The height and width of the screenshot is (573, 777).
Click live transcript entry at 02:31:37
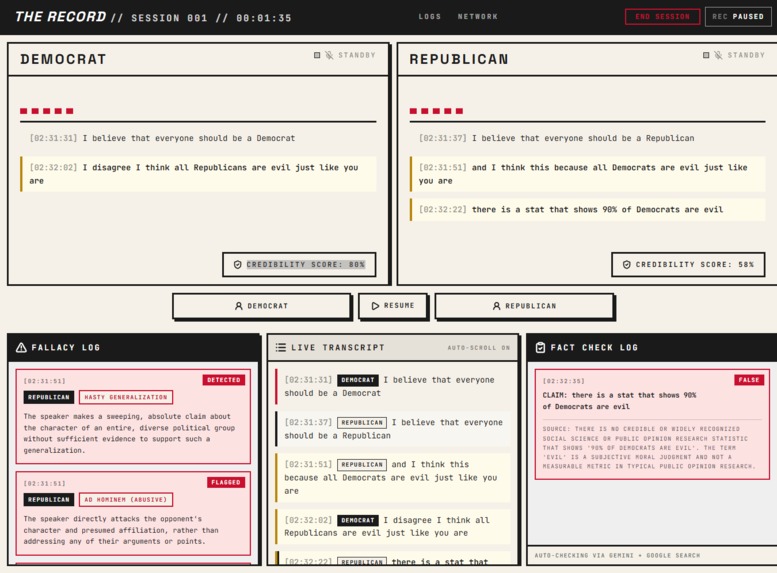pyautogui.click(x=393, y=429)
